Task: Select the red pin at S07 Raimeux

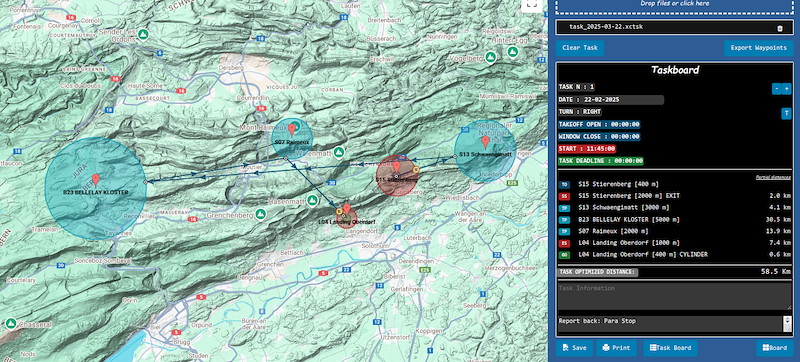Action: [292, 130]
